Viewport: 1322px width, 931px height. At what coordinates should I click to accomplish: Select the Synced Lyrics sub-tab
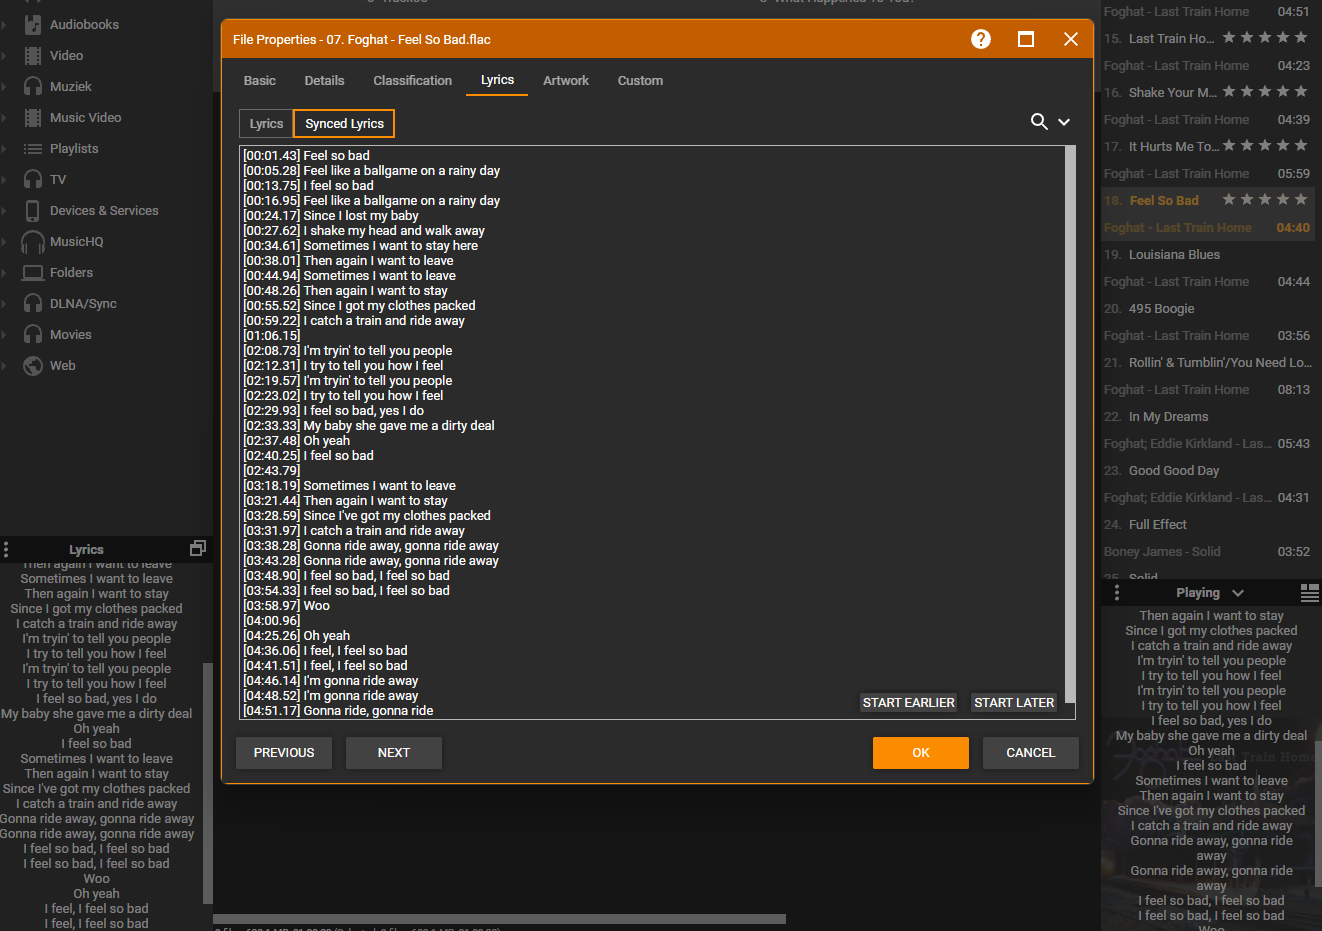[x=344, y=123]
